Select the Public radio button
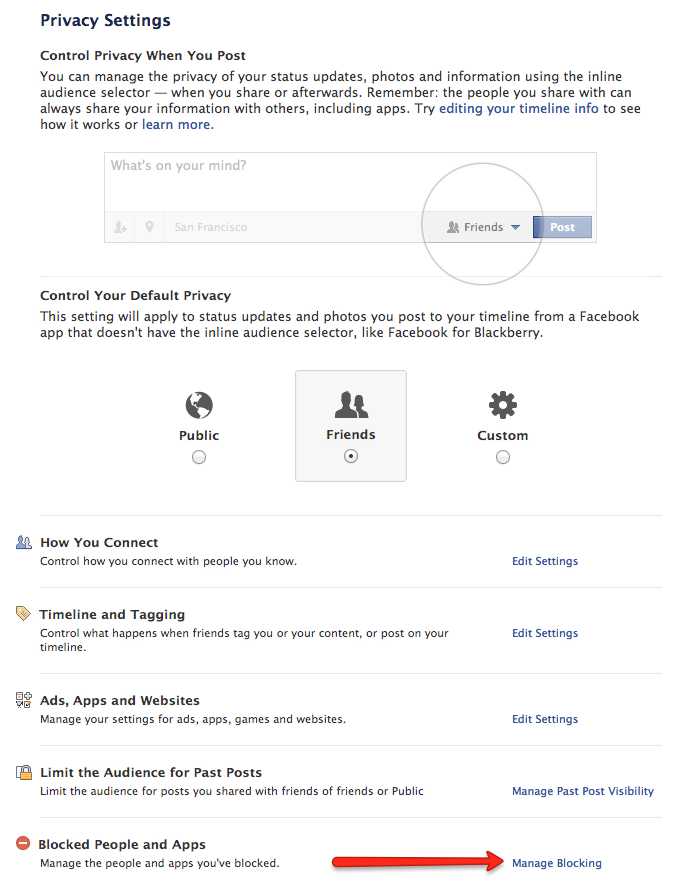The image size is (687, 896). pyautogui.click(x=199, y=457)
